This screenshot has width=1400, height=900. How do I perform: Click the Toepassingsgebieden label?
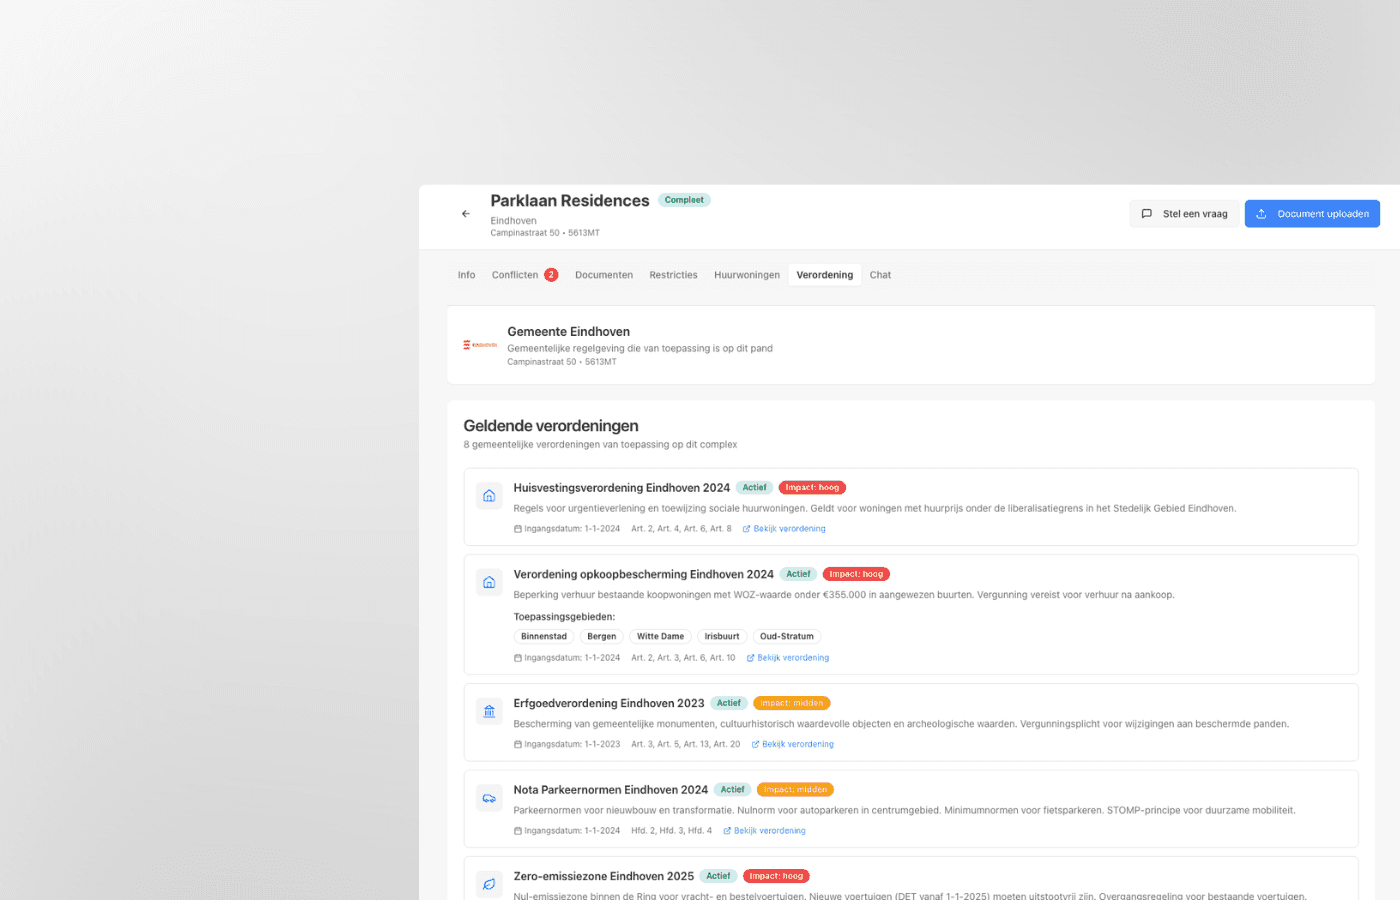coord(565,617)
